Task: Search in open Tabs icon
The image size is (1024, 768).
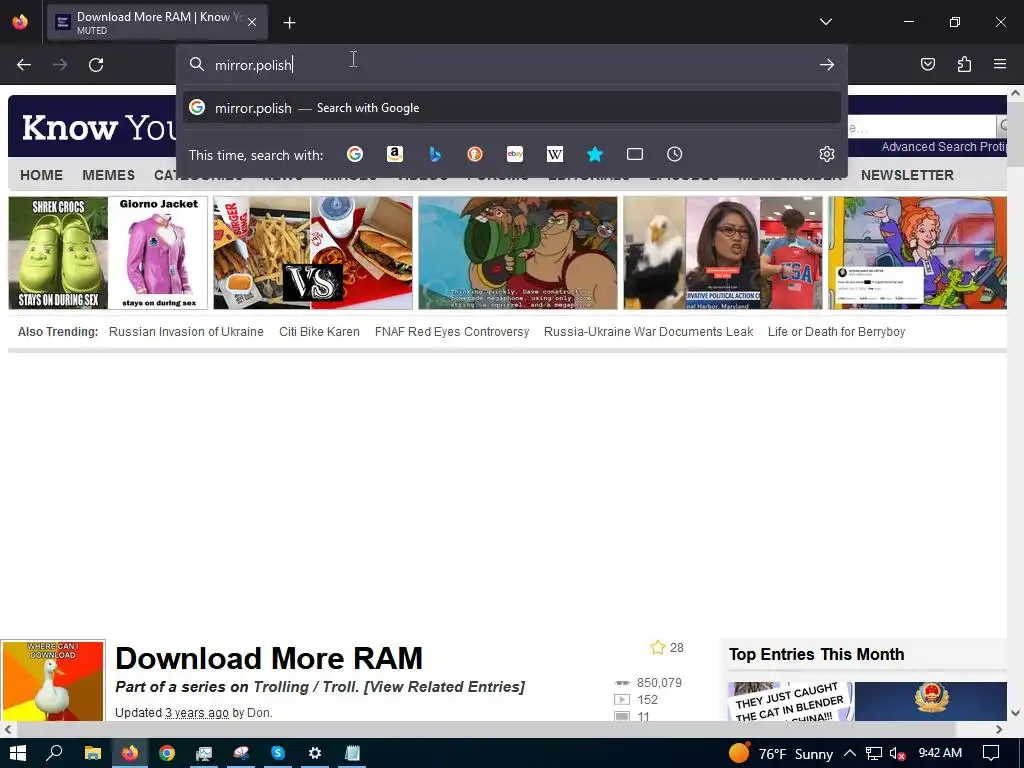Action: click(635, 154)
